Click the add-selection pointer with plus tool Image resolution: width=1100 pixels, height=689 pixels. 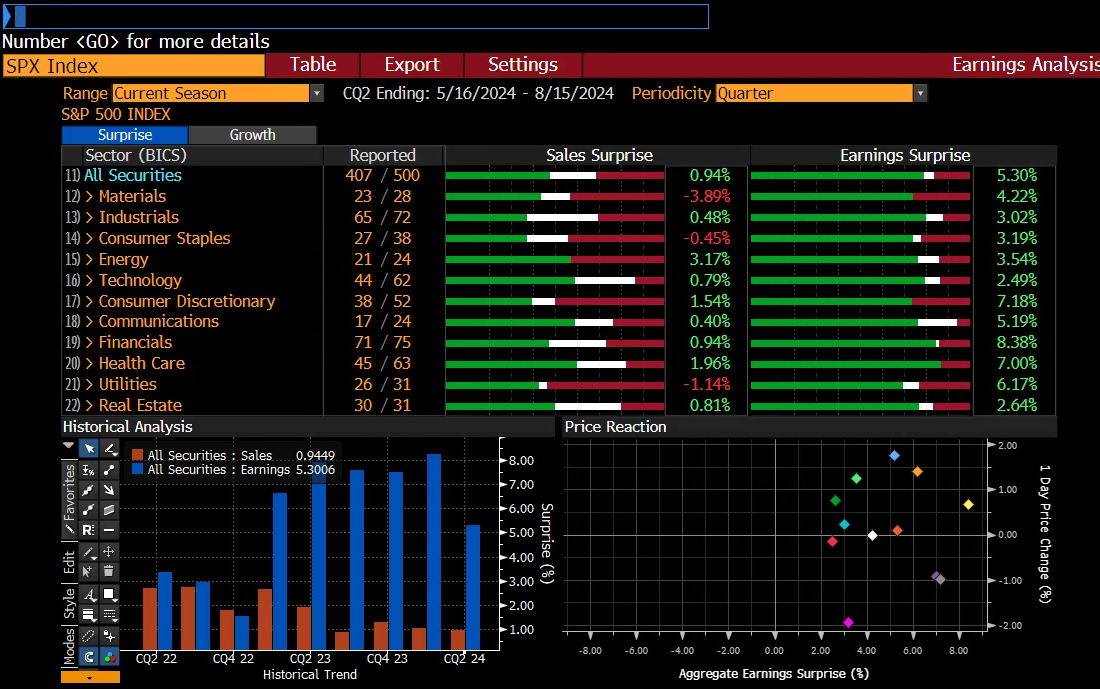click(88, 571)
